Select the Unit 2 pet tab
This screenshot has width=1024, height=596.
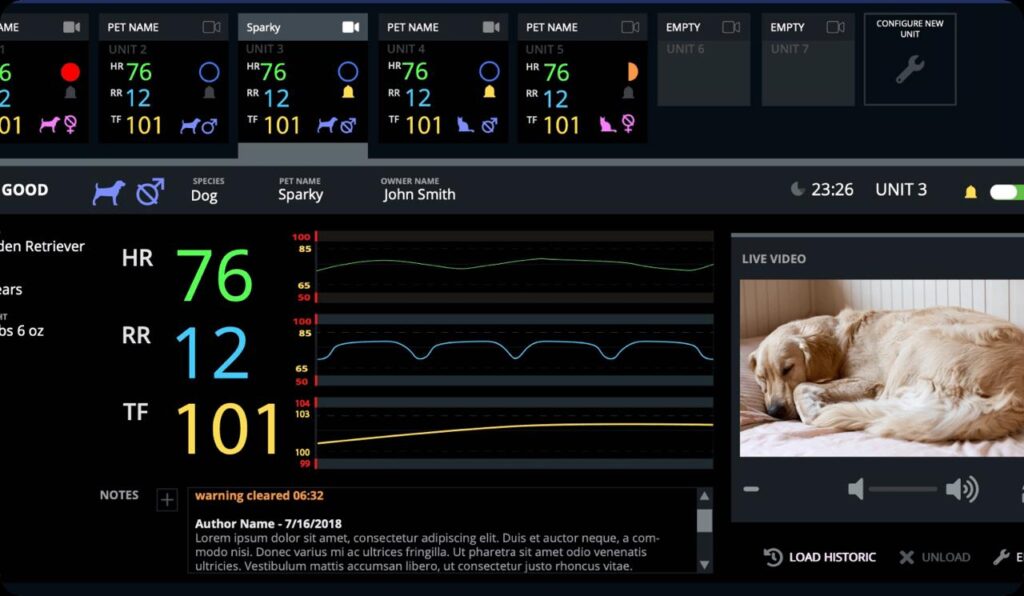click(x=163, y=27)
